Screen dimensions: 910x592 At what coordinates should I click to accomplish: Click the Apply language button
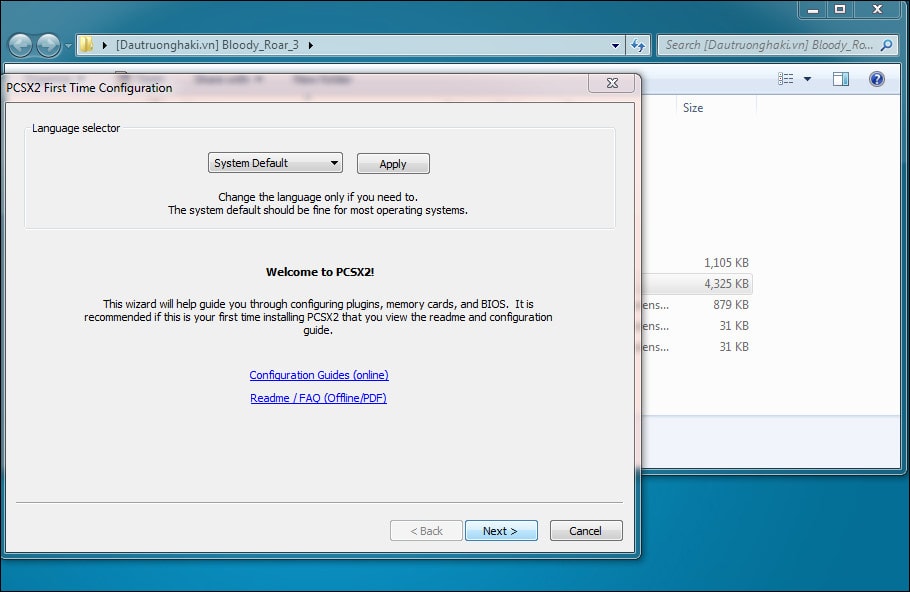pos(393,164)
